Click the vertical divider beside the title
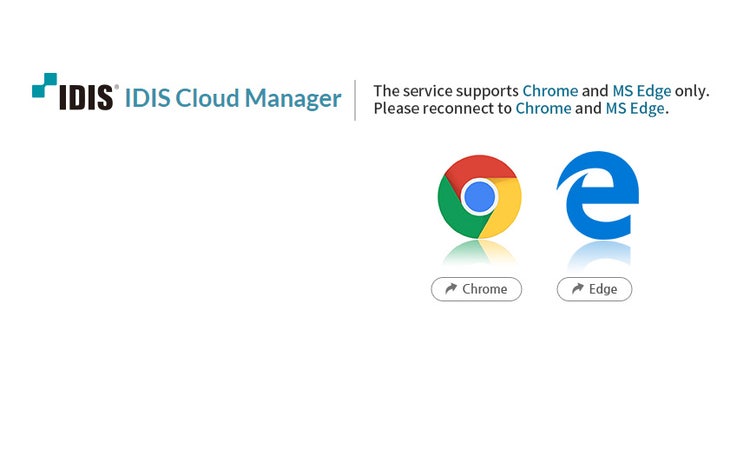This screenshot has height=469, width=750. pyautogui.click(x=355, y=100)
